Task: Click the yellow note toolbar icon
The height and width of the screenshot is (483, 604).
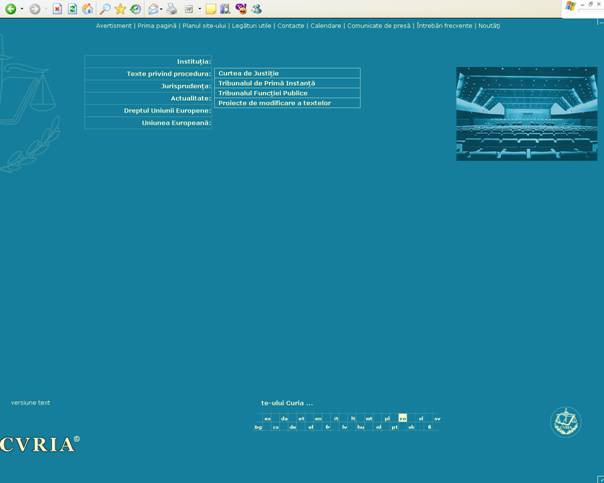Action: pyautogui.click(x=210, y=9)
